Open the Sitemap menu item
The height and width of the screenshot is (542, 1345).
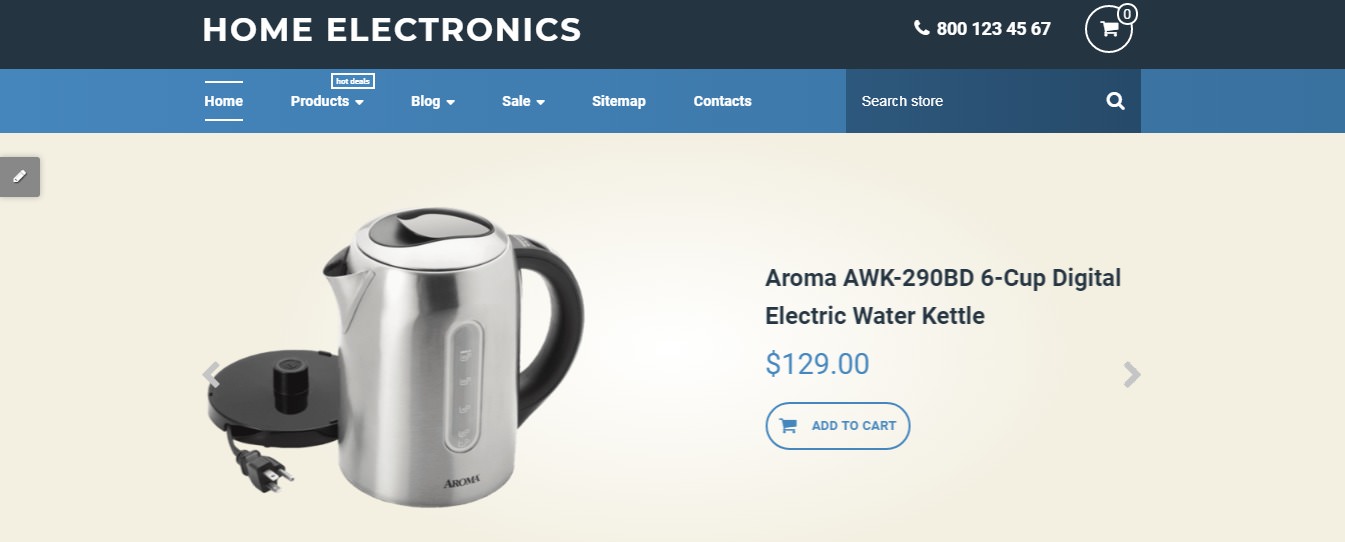619,101
